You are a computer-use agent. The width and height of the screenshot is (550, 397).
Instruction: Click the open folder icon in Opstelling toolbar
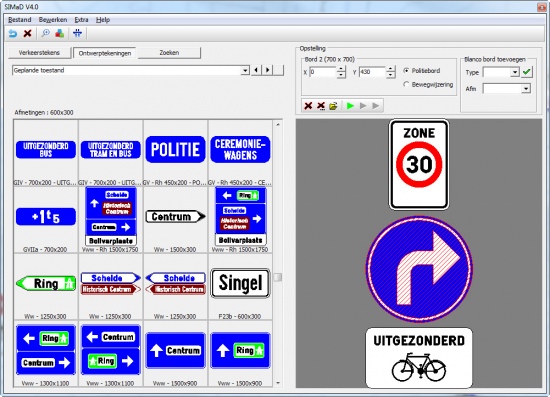[x=334, y=106]
